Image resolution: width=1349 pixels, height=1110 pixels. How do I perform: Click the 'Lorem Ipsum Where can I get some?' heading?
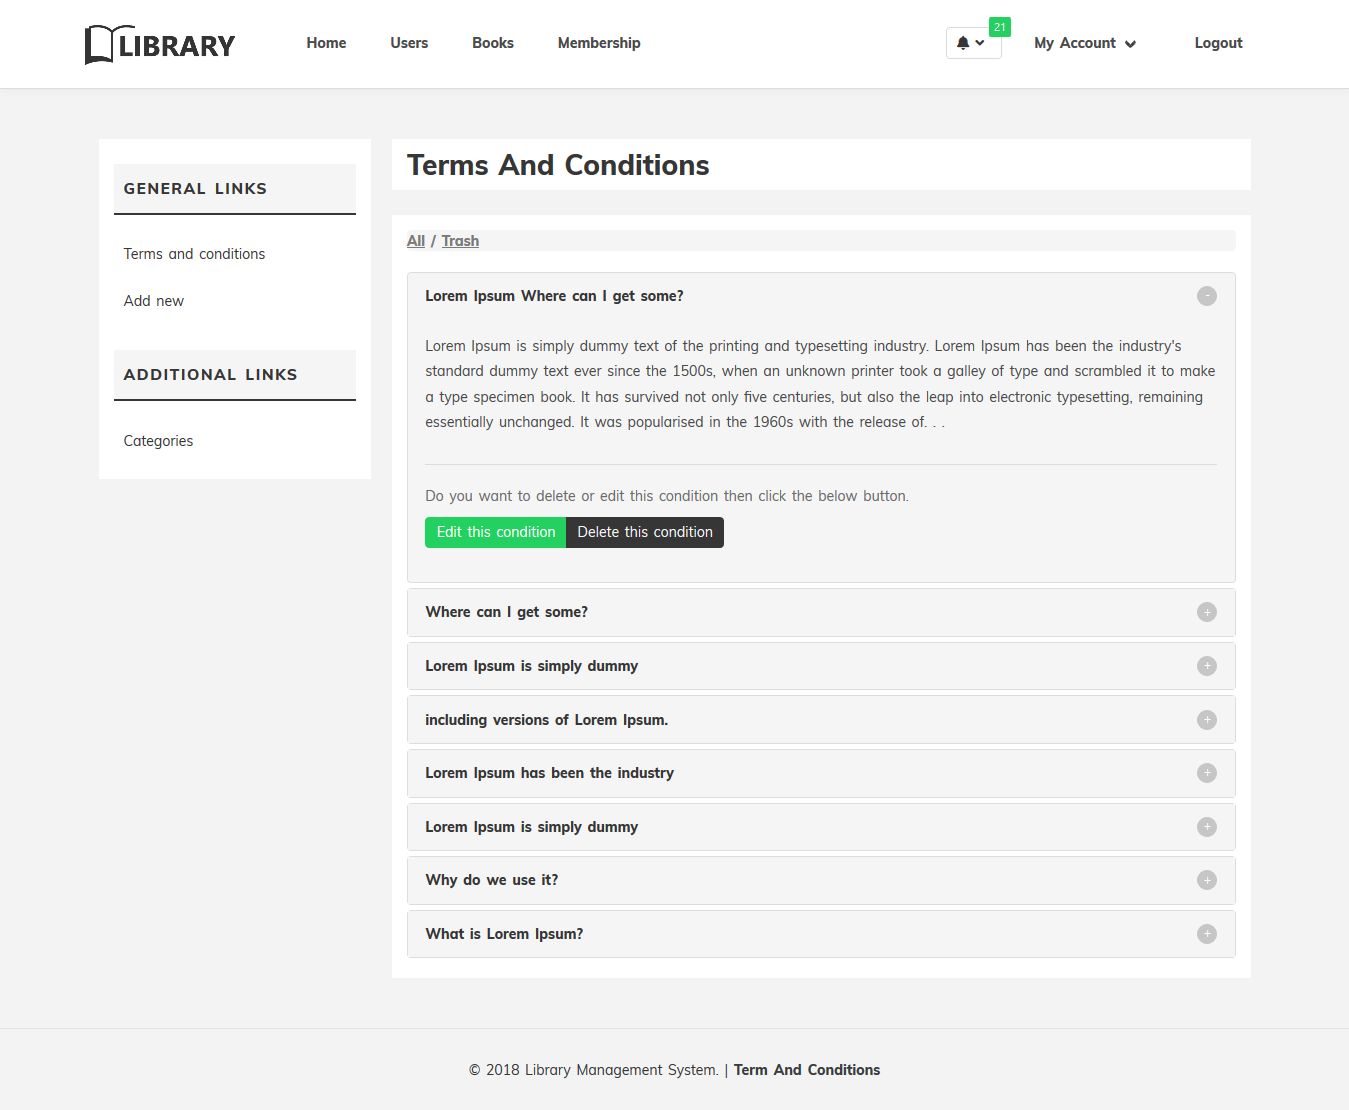pos(554,296)
